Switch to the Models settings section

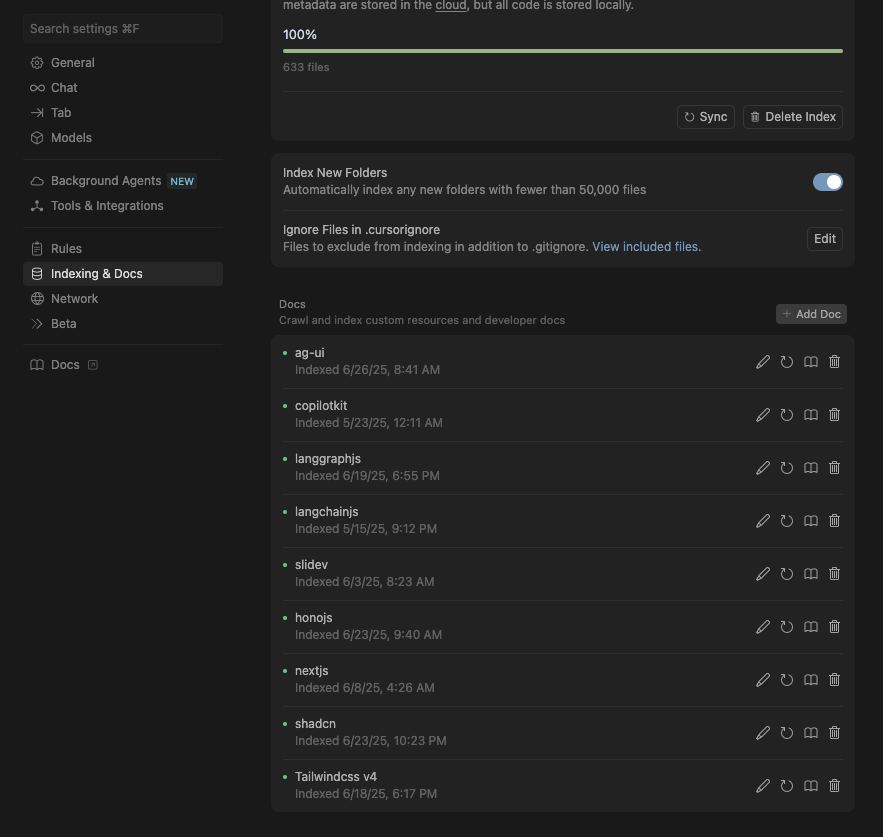tap(71, 138)
